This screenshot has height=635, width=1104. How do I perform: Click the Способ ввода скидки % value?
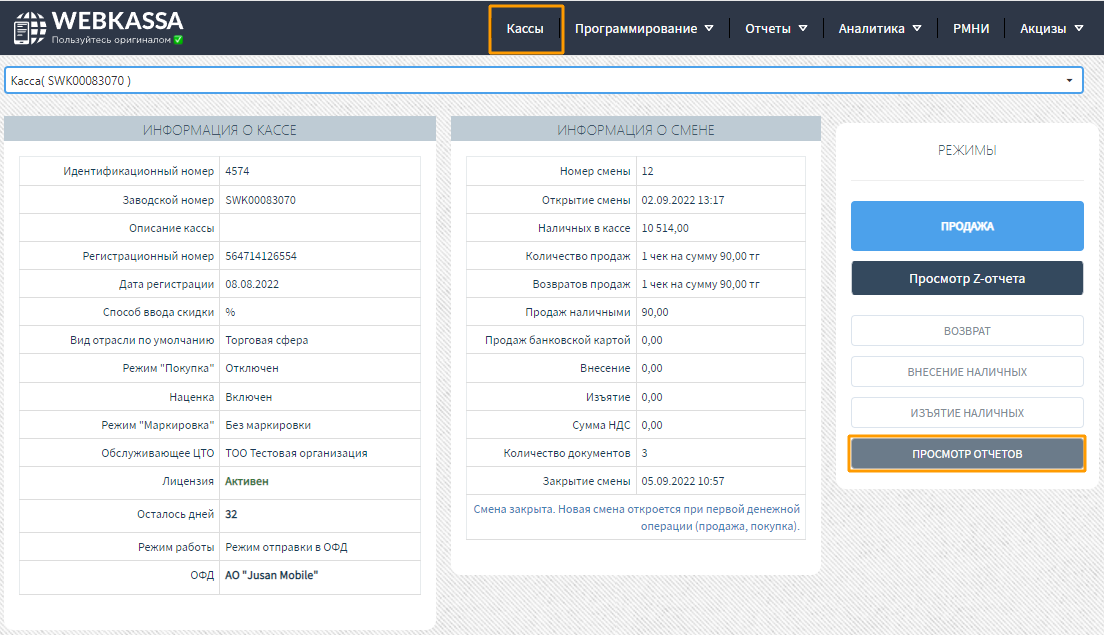230,312
